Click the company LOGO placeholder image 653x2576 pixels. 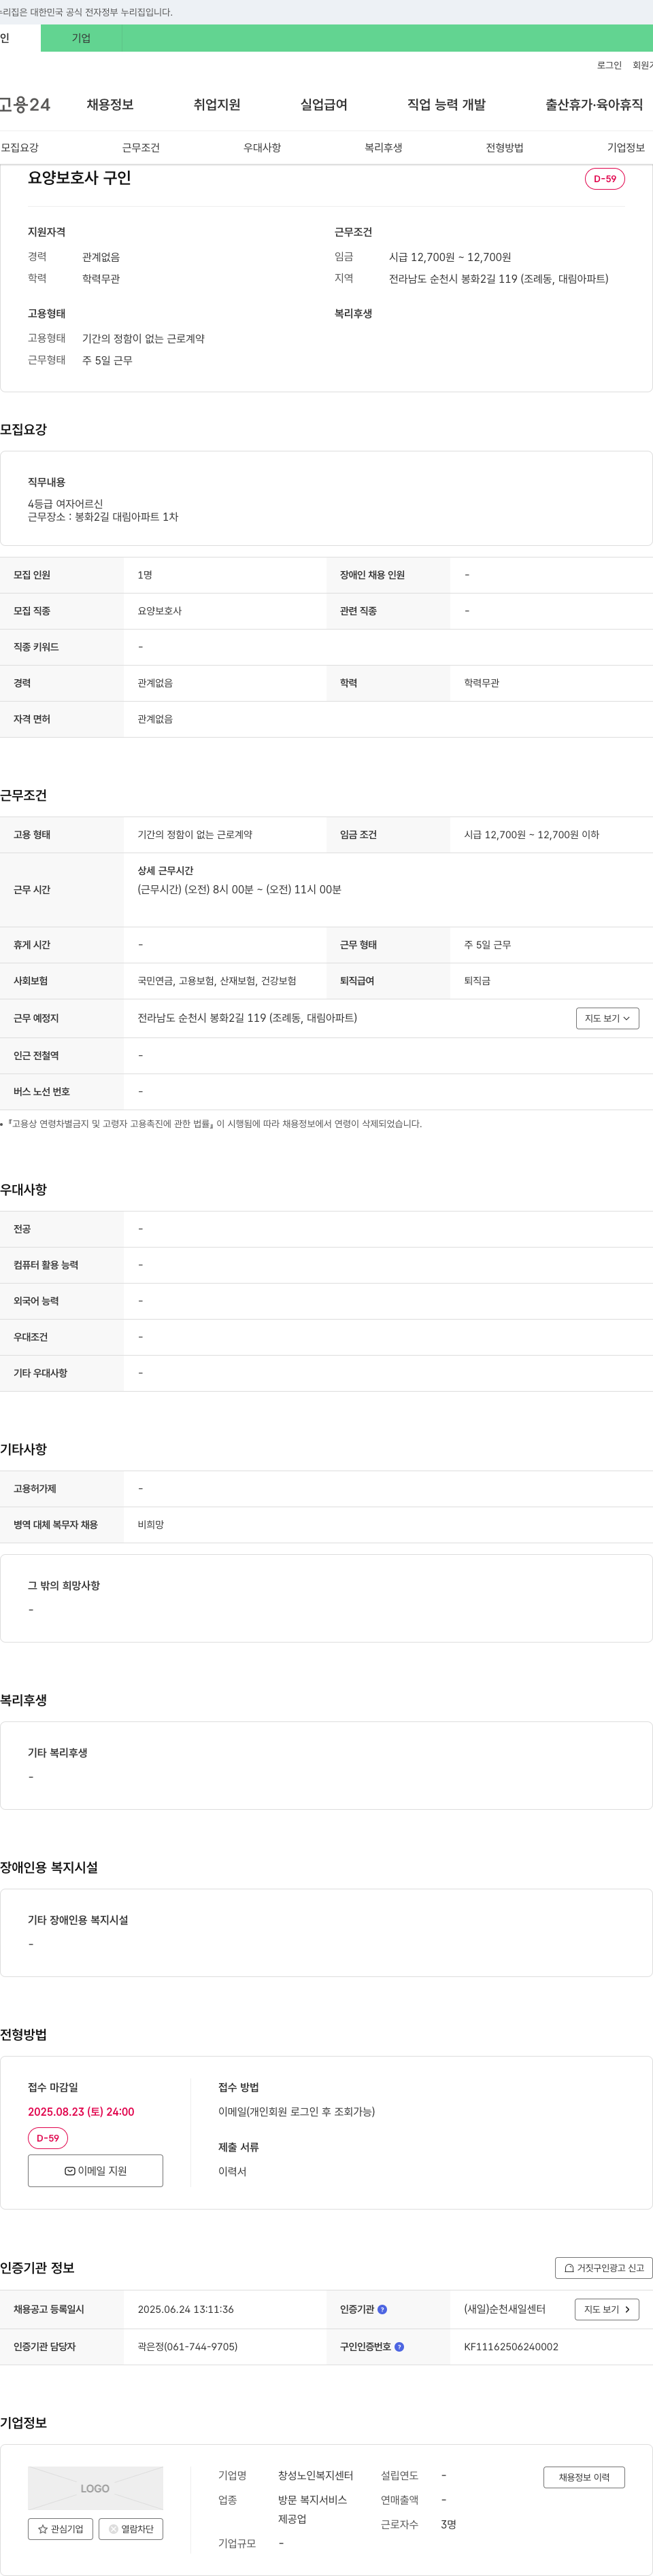click(x=95, y=2488)
